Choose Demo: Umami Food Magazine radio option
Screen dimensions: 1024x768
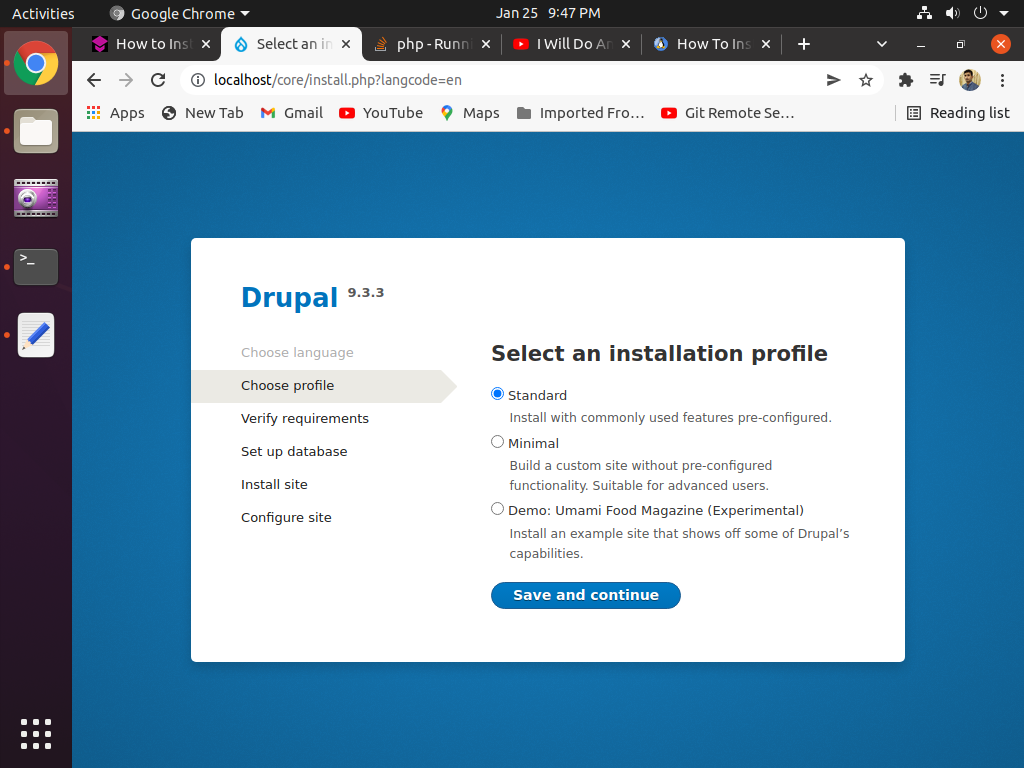(x=497, y=509)
